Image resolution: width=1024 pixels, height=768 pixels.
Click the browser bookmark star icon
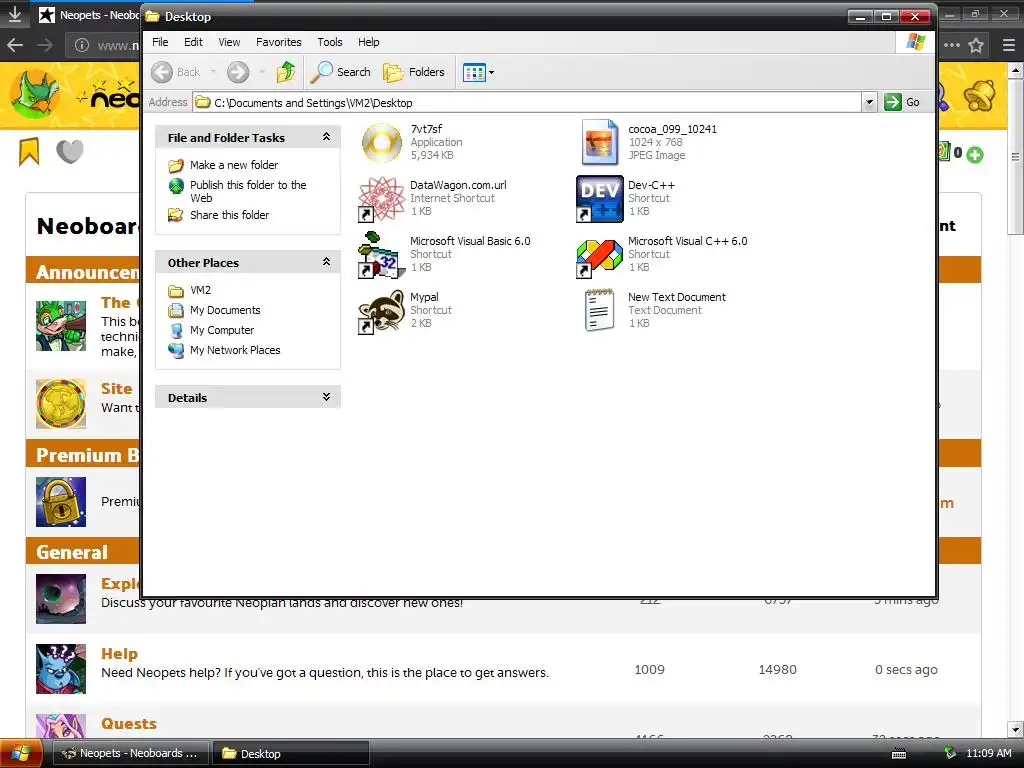click(x=976, y=45)
